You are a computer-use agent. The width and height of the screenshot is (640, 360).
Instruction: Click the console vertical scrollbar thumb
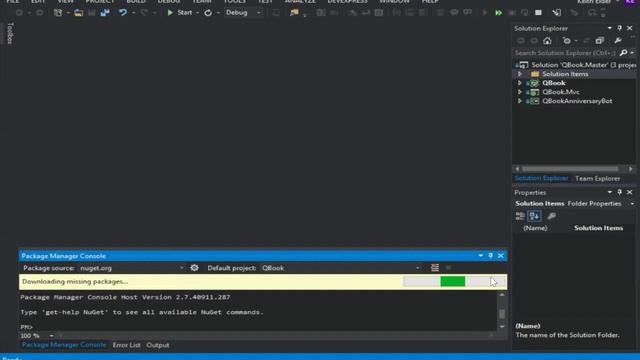click(502, 313)
